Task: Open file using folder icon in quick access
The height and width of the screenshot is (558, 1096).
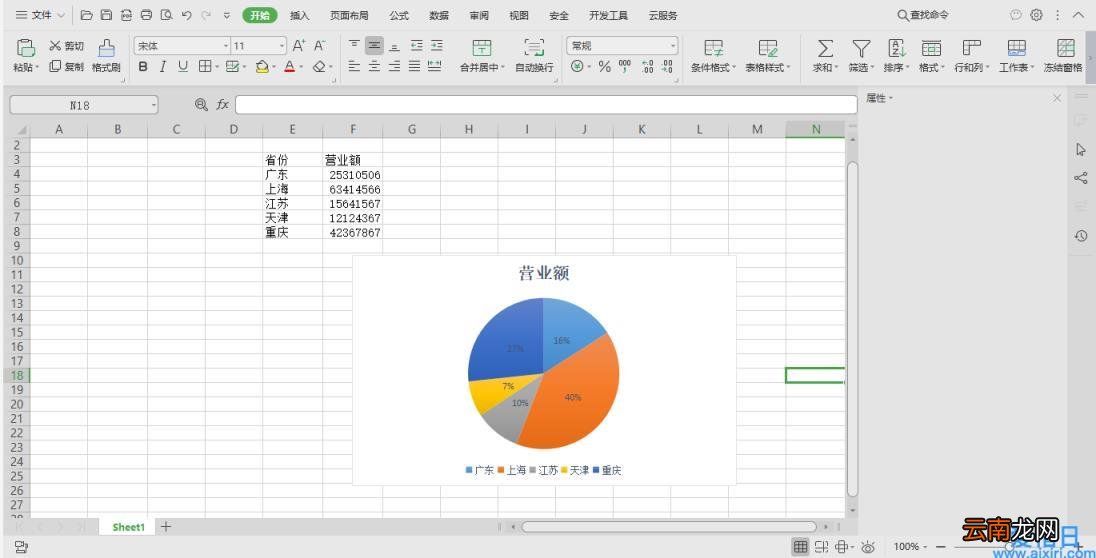Action: point(87,15)
